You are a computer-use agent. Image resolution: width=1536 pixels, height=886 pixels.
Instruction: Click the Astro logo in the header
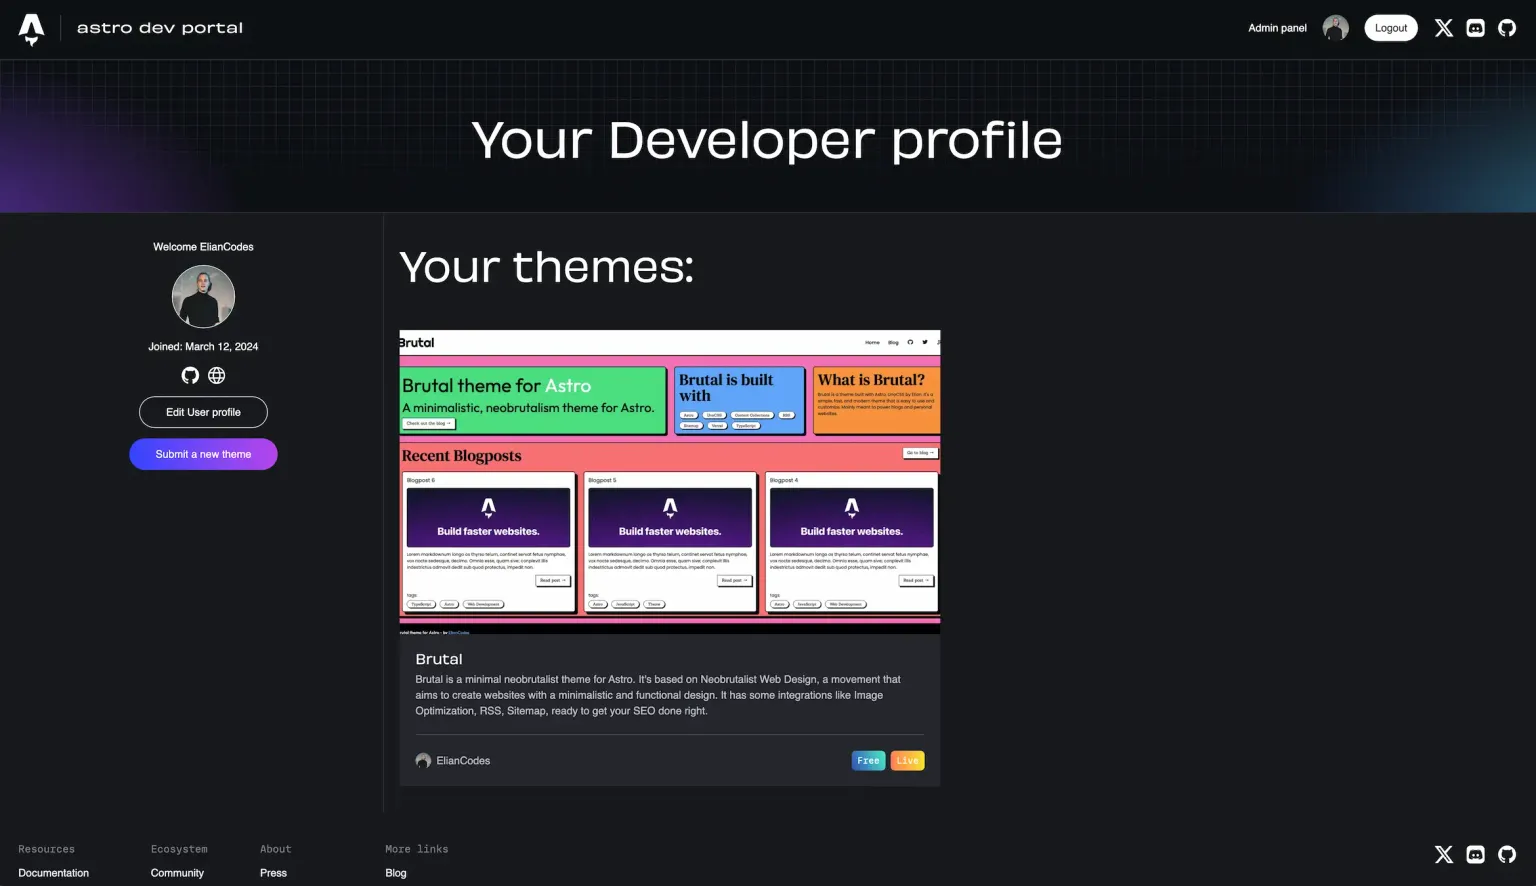coord(32,29)
